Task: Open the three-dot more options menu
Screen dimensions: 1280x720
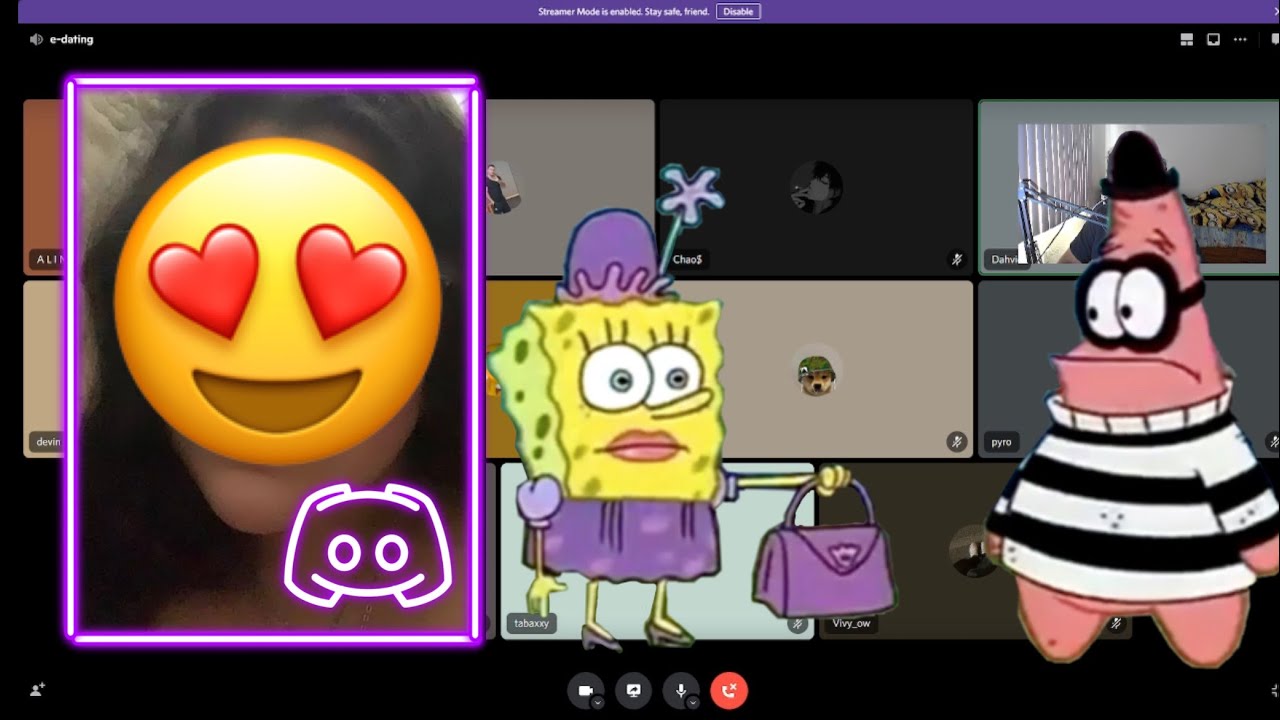Action: coord(1240,40)
